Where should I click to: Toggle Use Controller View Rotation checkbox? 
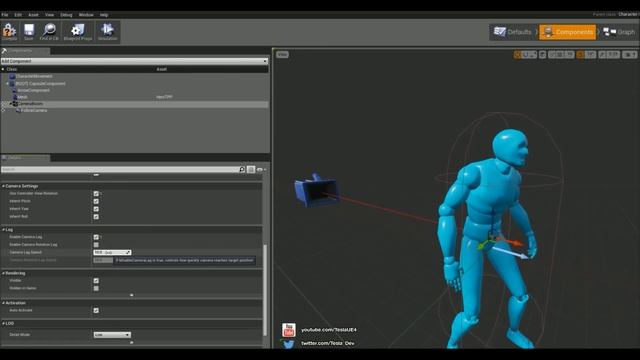coord(96,193)
